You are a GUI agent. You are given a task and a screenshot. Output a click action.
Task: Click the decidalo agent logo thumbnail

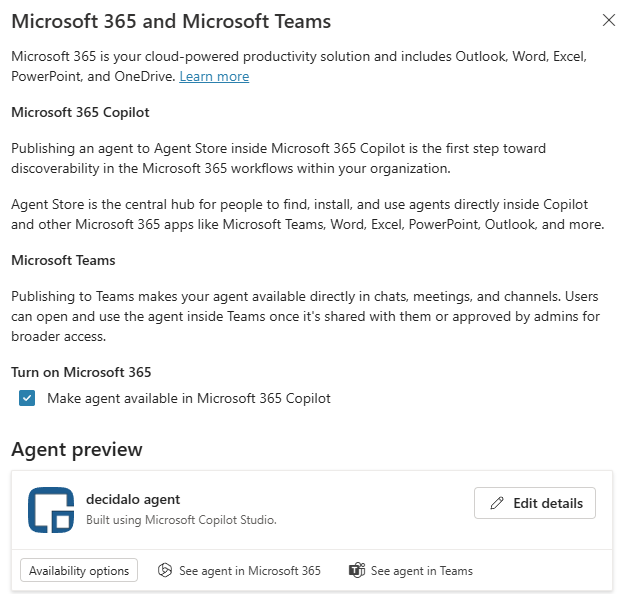51,510
